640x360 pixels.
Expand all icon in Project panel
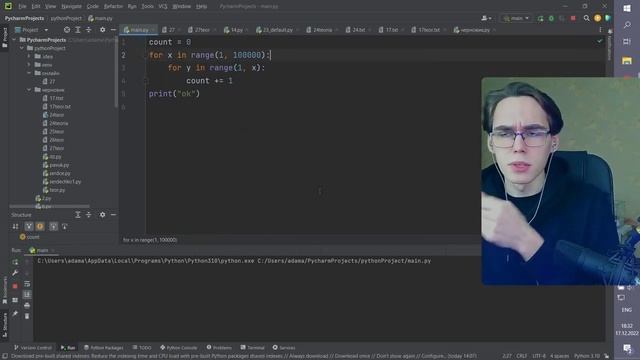pos(78,30)
